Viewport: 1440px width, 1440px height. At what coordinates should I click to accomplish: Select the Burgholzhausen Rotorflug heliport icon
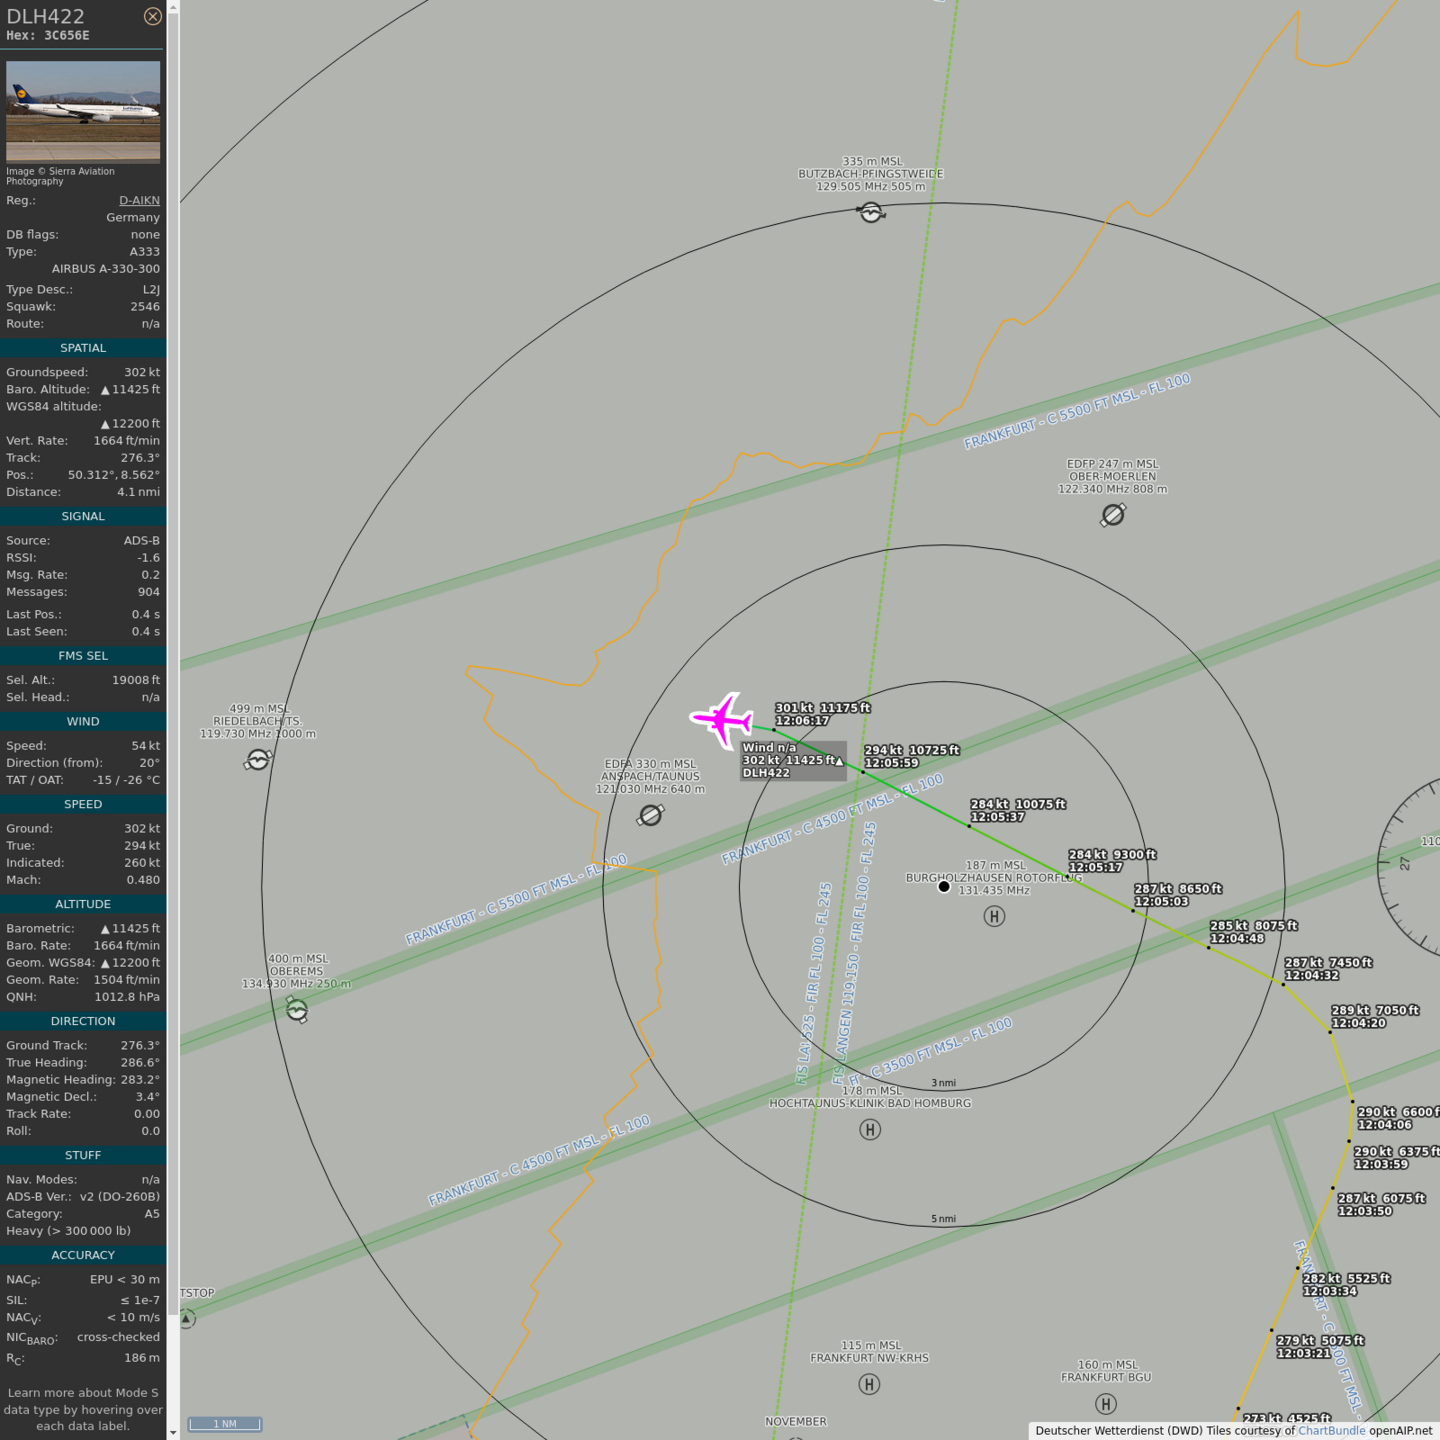click(994, 916)
